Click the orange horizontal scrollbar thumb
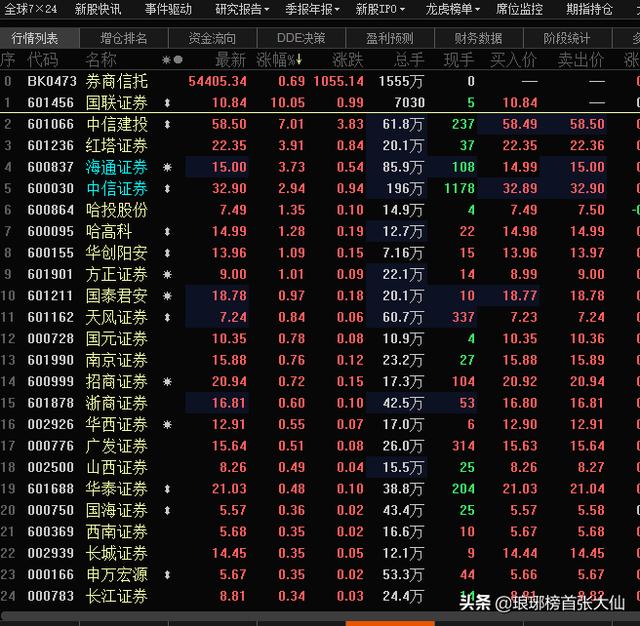Image resolution: width=640 pixels, height=626 pixels. [x=390, y=623]
